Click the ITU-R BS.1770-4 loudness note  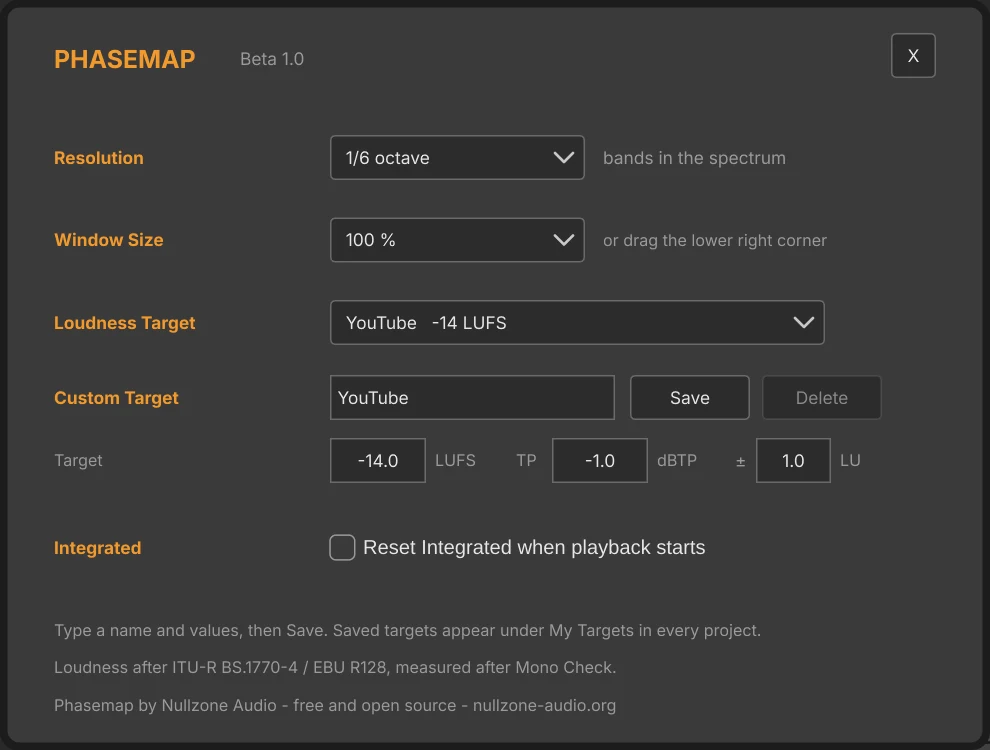[335, 667]
